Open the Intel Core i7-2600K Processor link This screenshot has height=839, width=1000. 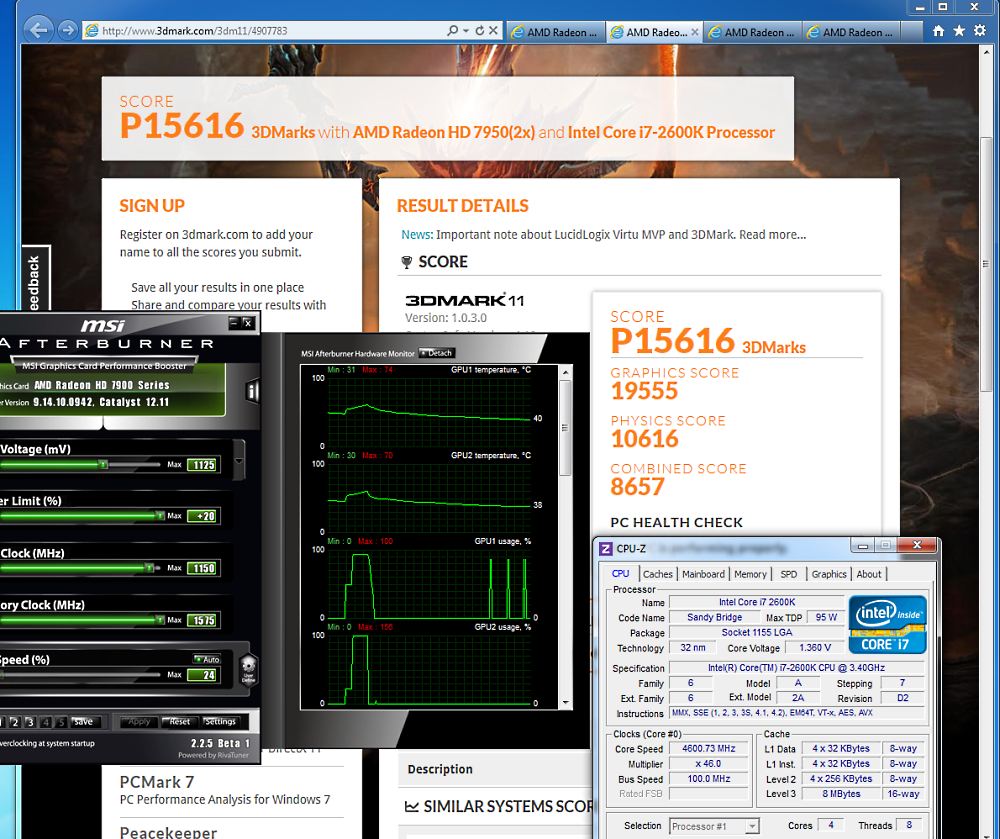point(671,133)
